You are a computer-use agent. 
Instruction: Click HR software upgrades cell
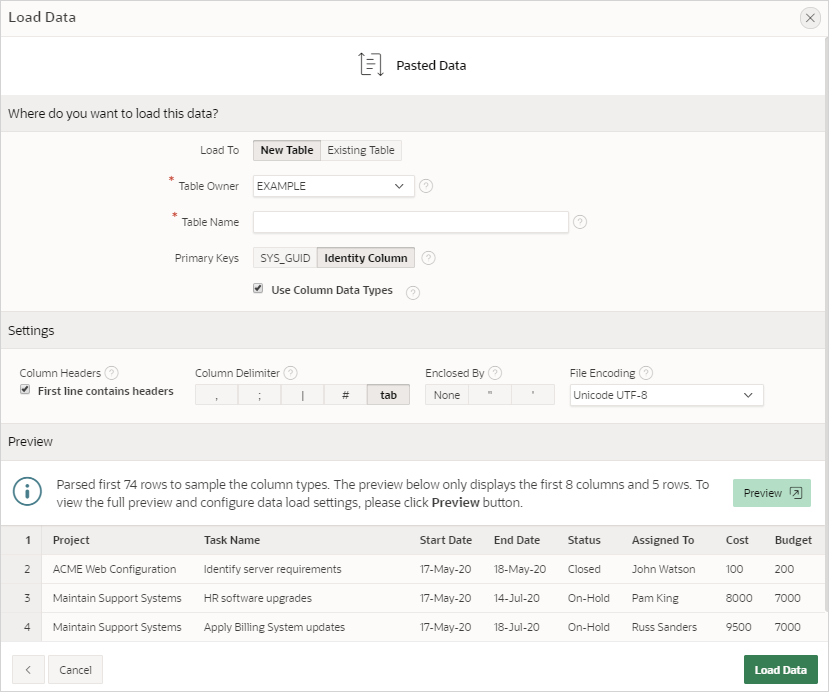coord(257,598)
